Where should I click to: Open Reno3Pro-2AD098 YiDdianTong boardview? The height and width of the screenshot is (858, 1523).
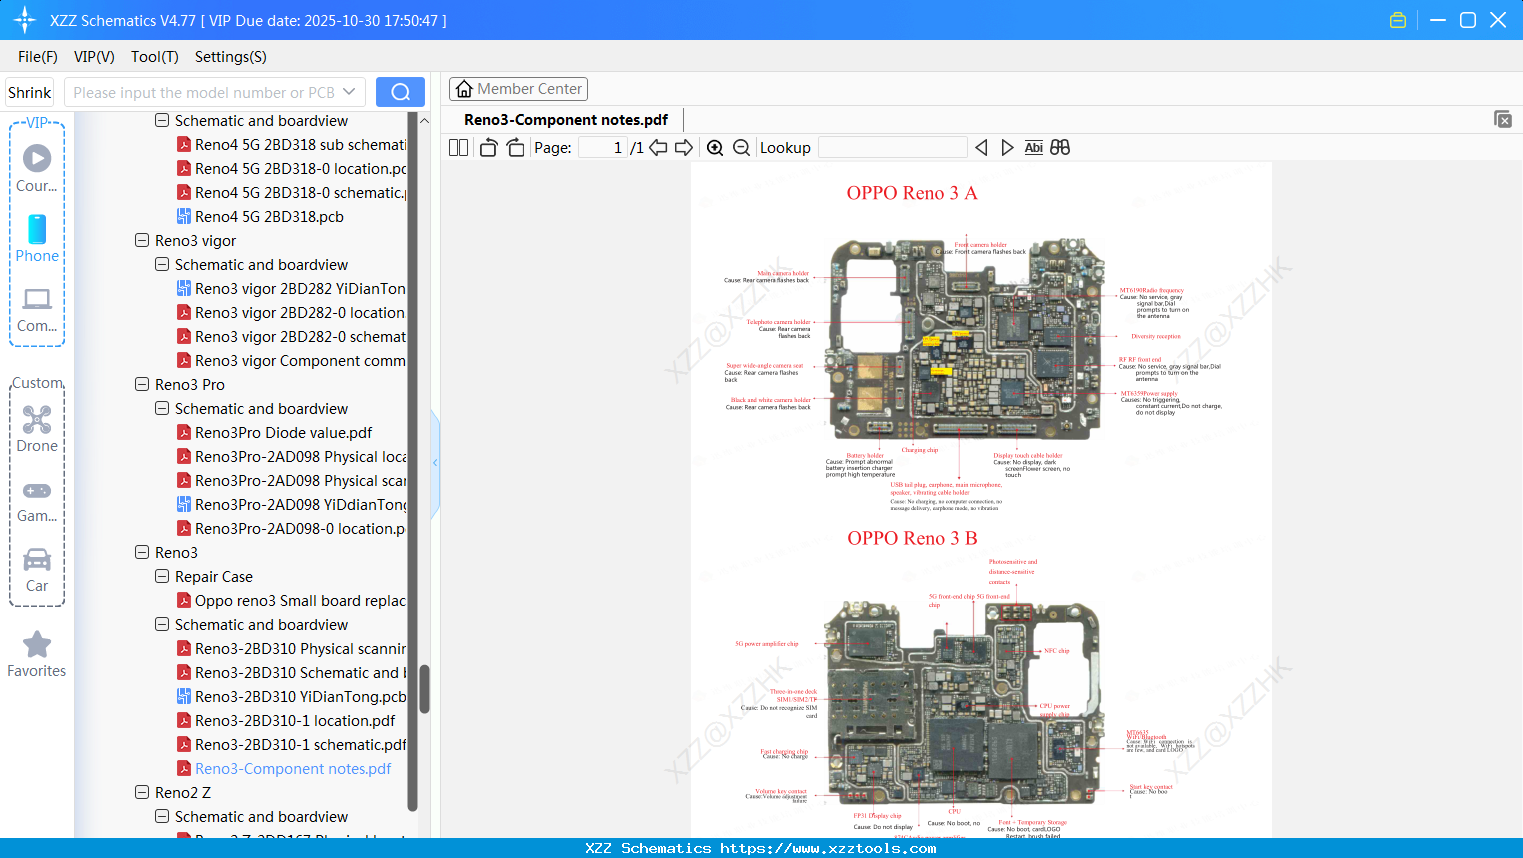point(291,504)
